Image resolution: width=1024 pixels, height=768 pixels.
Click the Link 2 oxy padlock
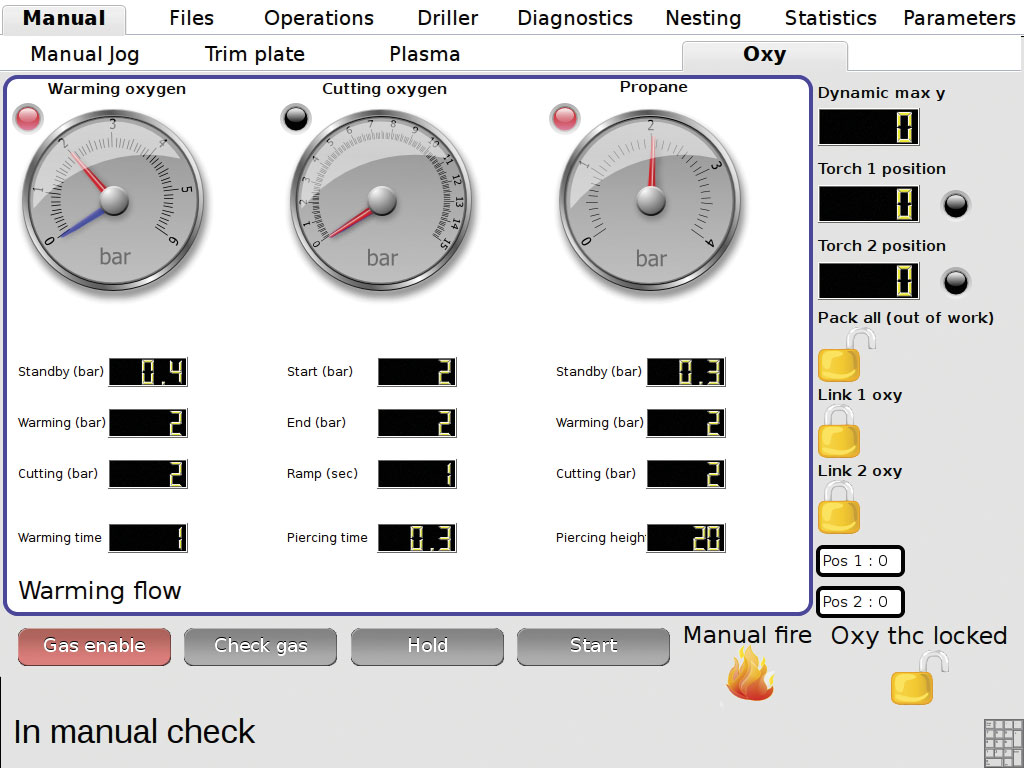[x=838, y=510]
